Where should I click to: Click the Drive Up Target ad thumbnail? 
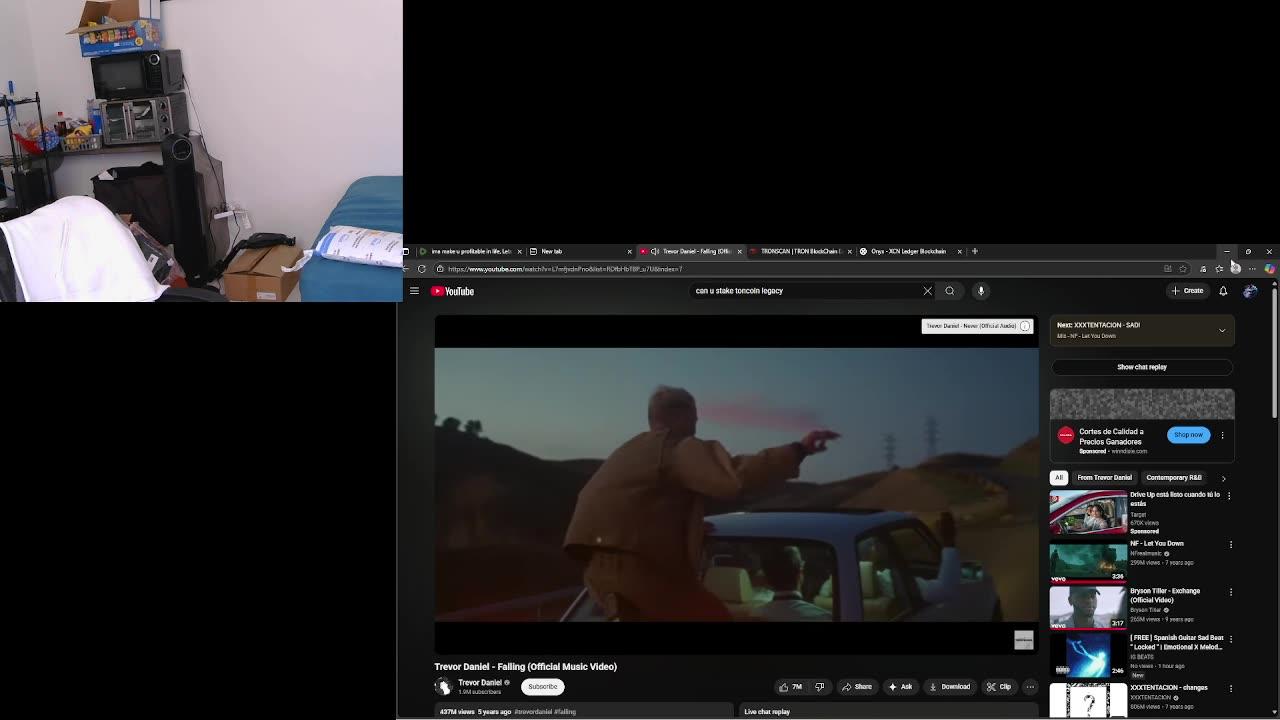[x=1087, y=512]
